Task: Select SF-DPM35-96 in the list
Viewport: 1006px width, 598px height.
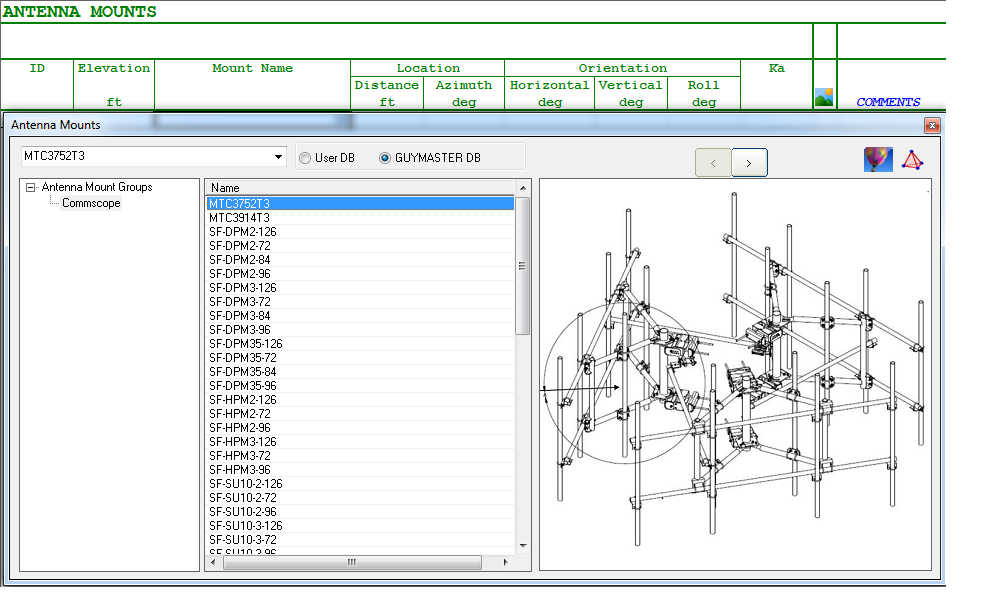Action: [360, 386]
